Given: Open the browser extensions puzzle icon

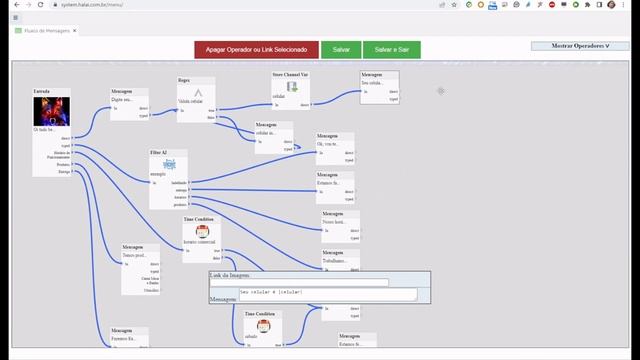Looking at the screenshot, I should tap(587, 5).
